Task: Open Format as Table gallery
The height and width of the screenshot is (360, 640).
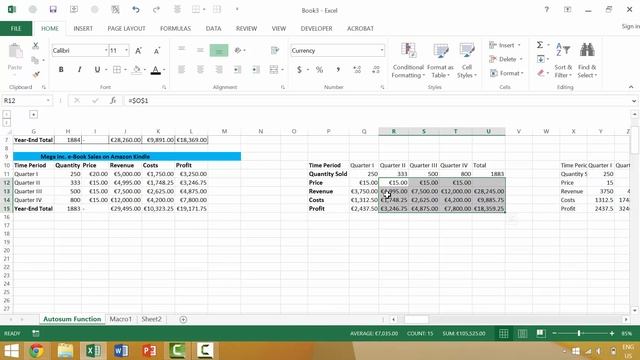Action: pyautogui.click(x=440, y=60)
